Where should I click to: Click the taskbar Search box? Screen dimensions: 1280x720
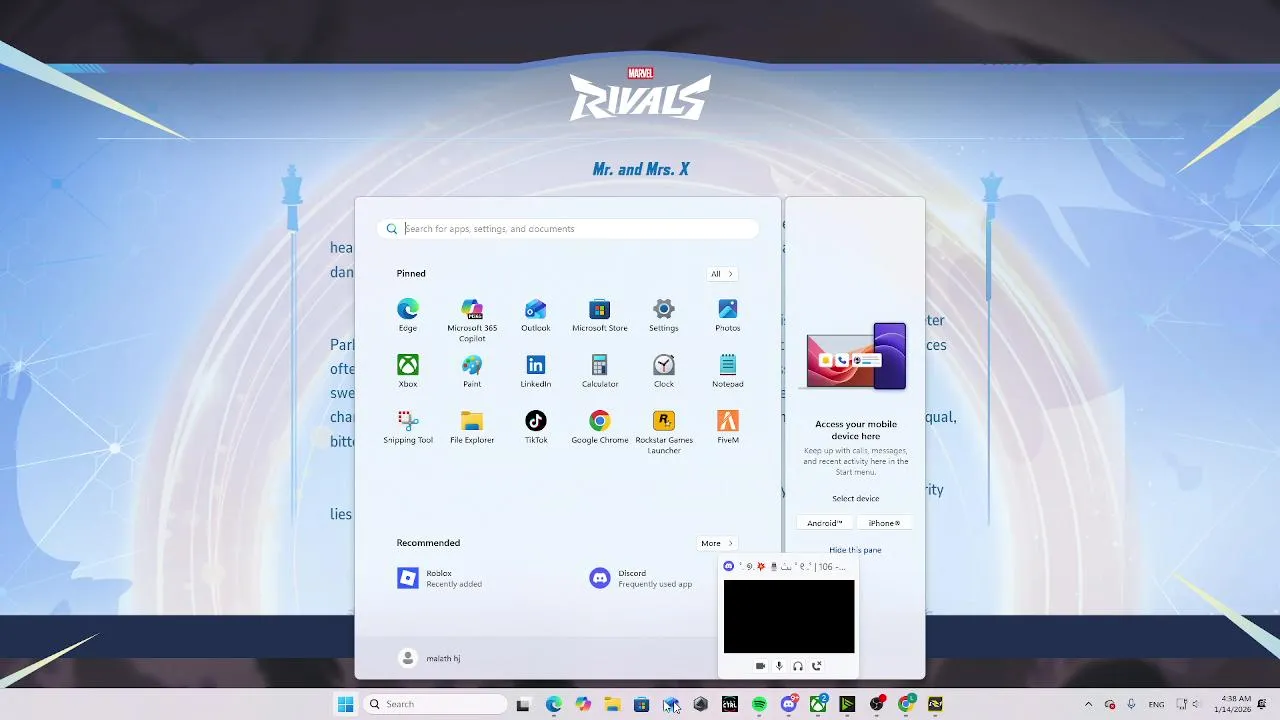coord(435,704)
